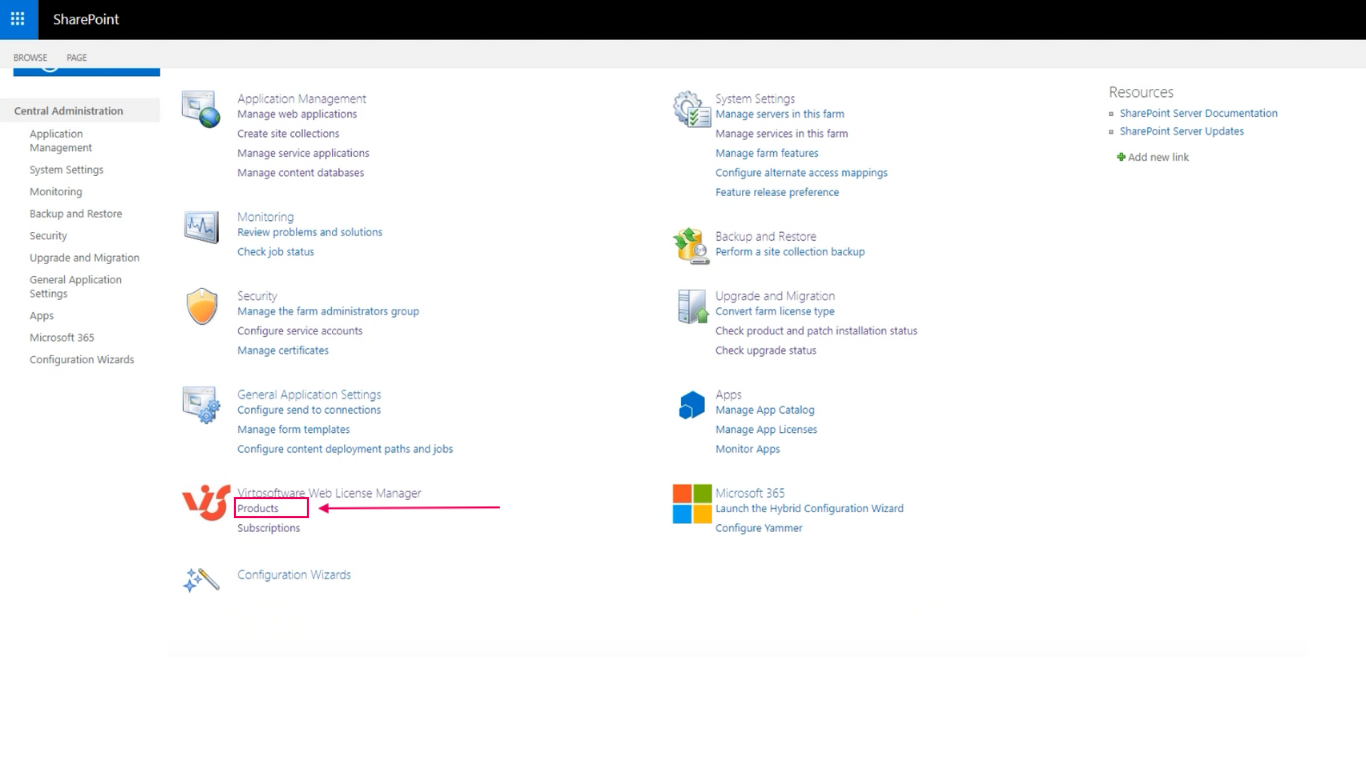Launch the Hybrid Configuration Wizard
Image resolution: width=1366 pixels, height=768 pixels.
tap(809, 508)
